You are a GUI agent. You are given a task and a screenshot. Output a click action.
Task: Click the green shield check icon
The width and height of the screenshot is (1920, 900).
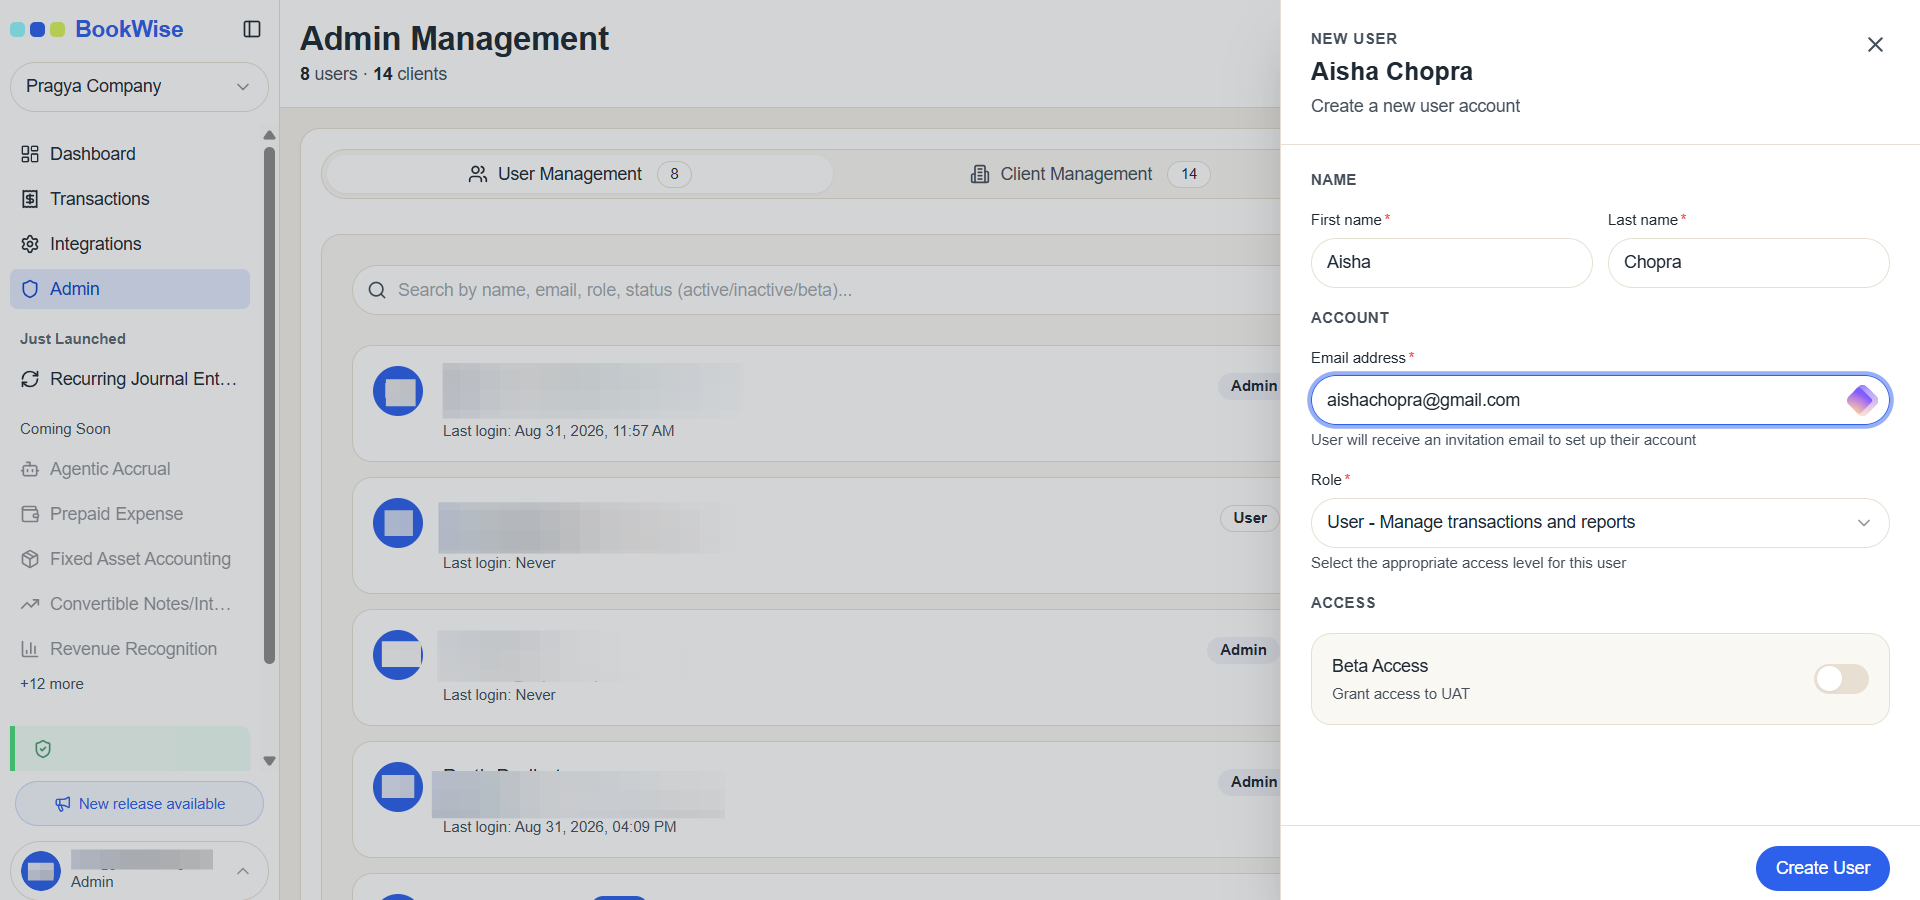point(43,749)
